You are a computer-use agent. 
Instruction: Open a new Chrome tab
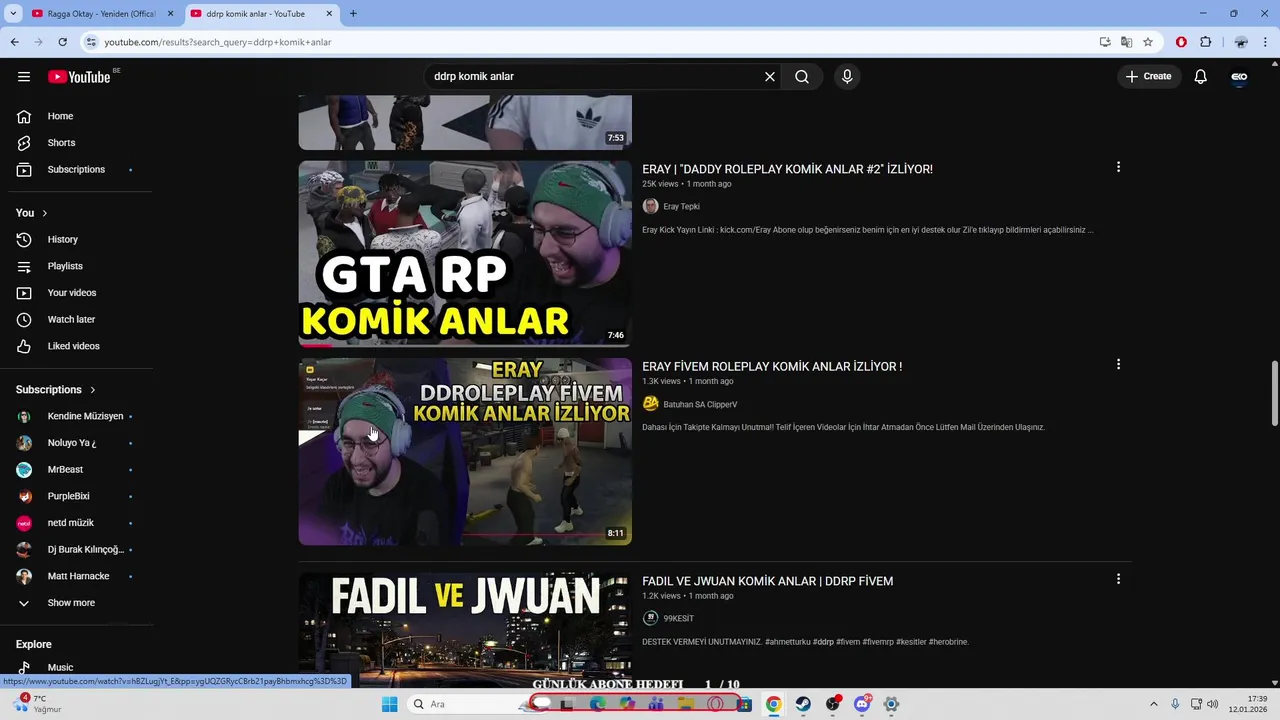click(353, 14)
